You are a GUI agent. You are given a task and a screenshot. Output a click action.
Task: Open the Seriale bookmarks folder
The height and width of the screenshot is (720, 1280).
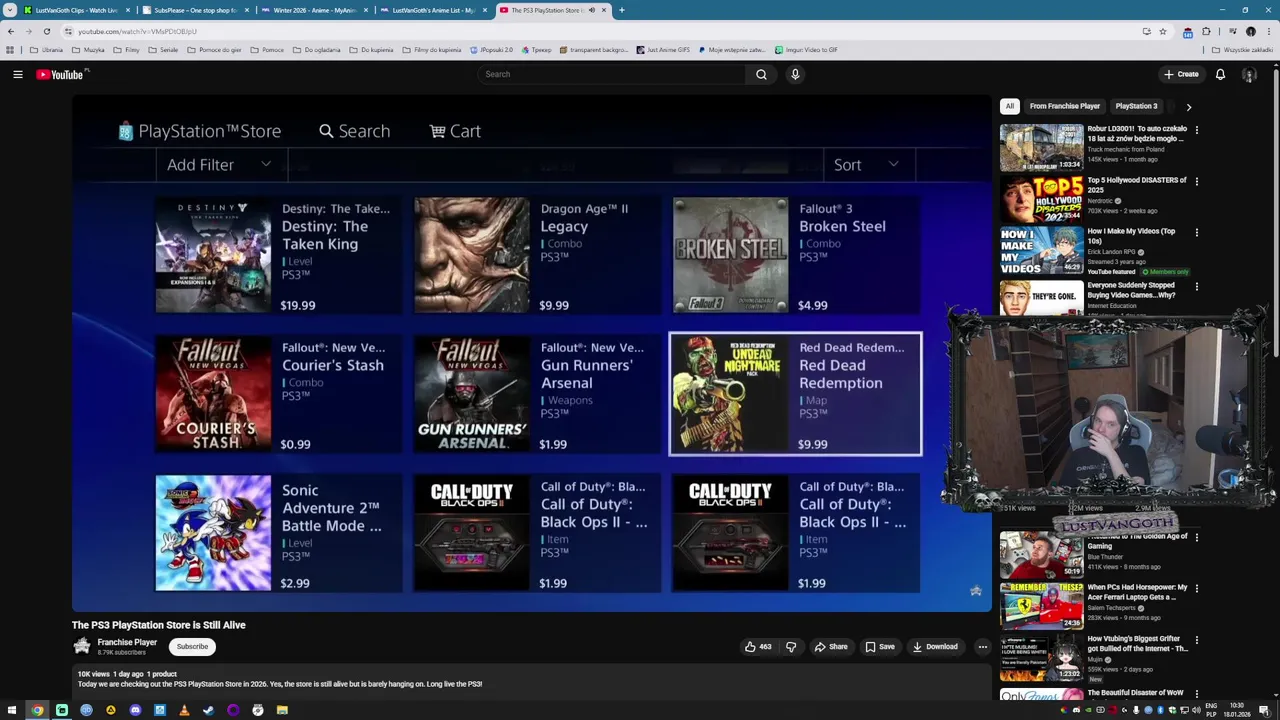click(x=163, y=49)
